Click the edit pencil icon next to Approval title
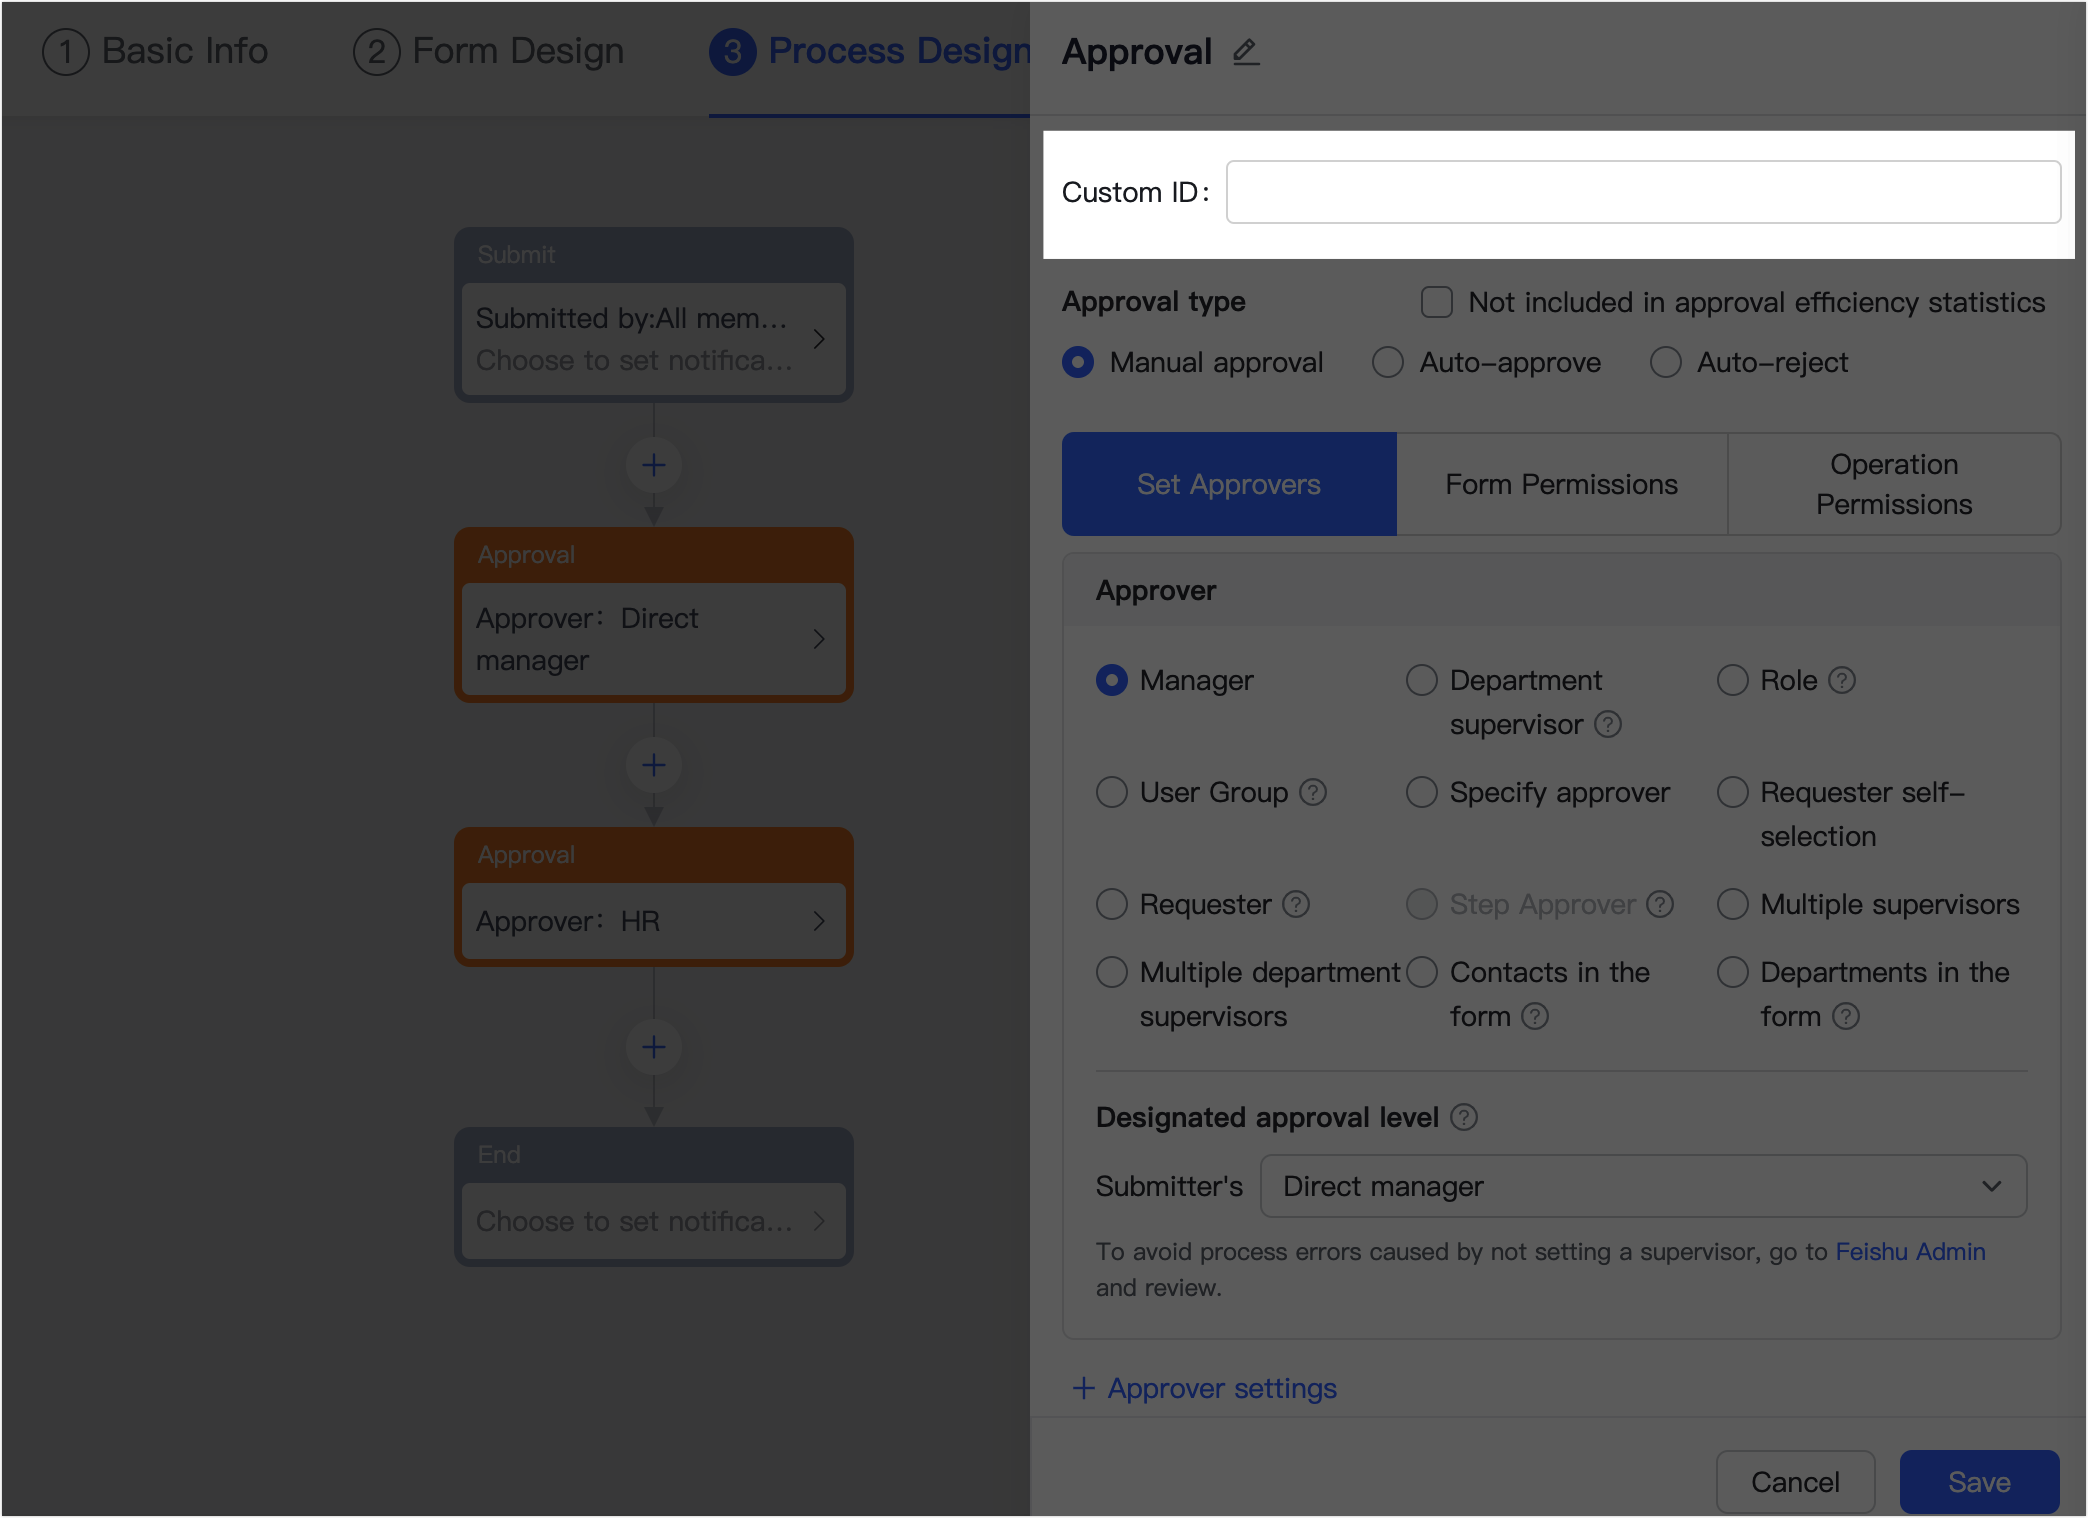Viewport: 2088px width, 1518px height. [1246, 52]
